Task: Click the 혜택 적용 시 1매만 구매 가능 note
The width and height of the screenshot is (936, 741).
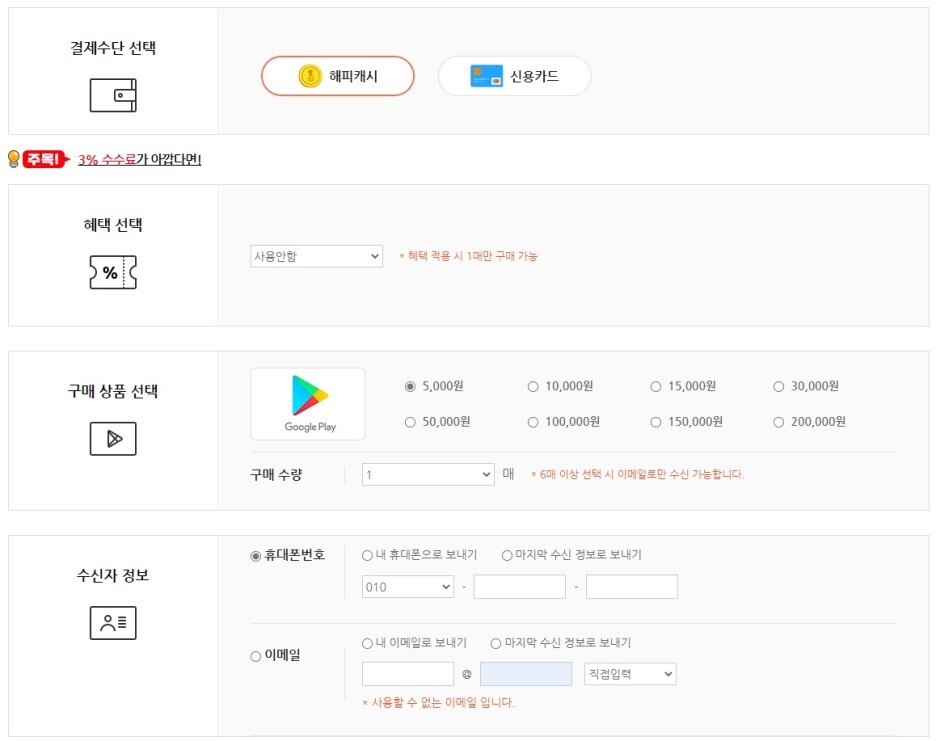Action: 469,256
